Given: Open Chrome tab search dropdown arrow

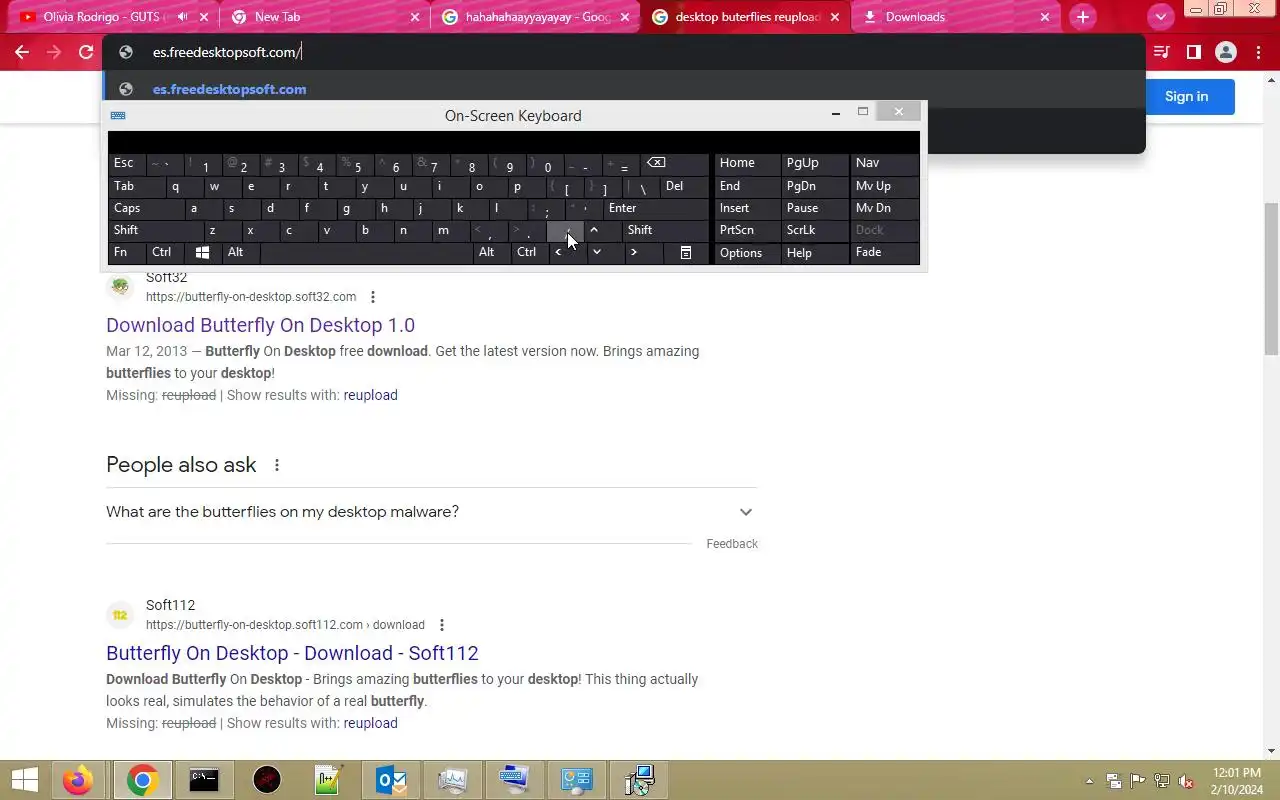Looking at the screenshot, I should (x=1160, y=17).
